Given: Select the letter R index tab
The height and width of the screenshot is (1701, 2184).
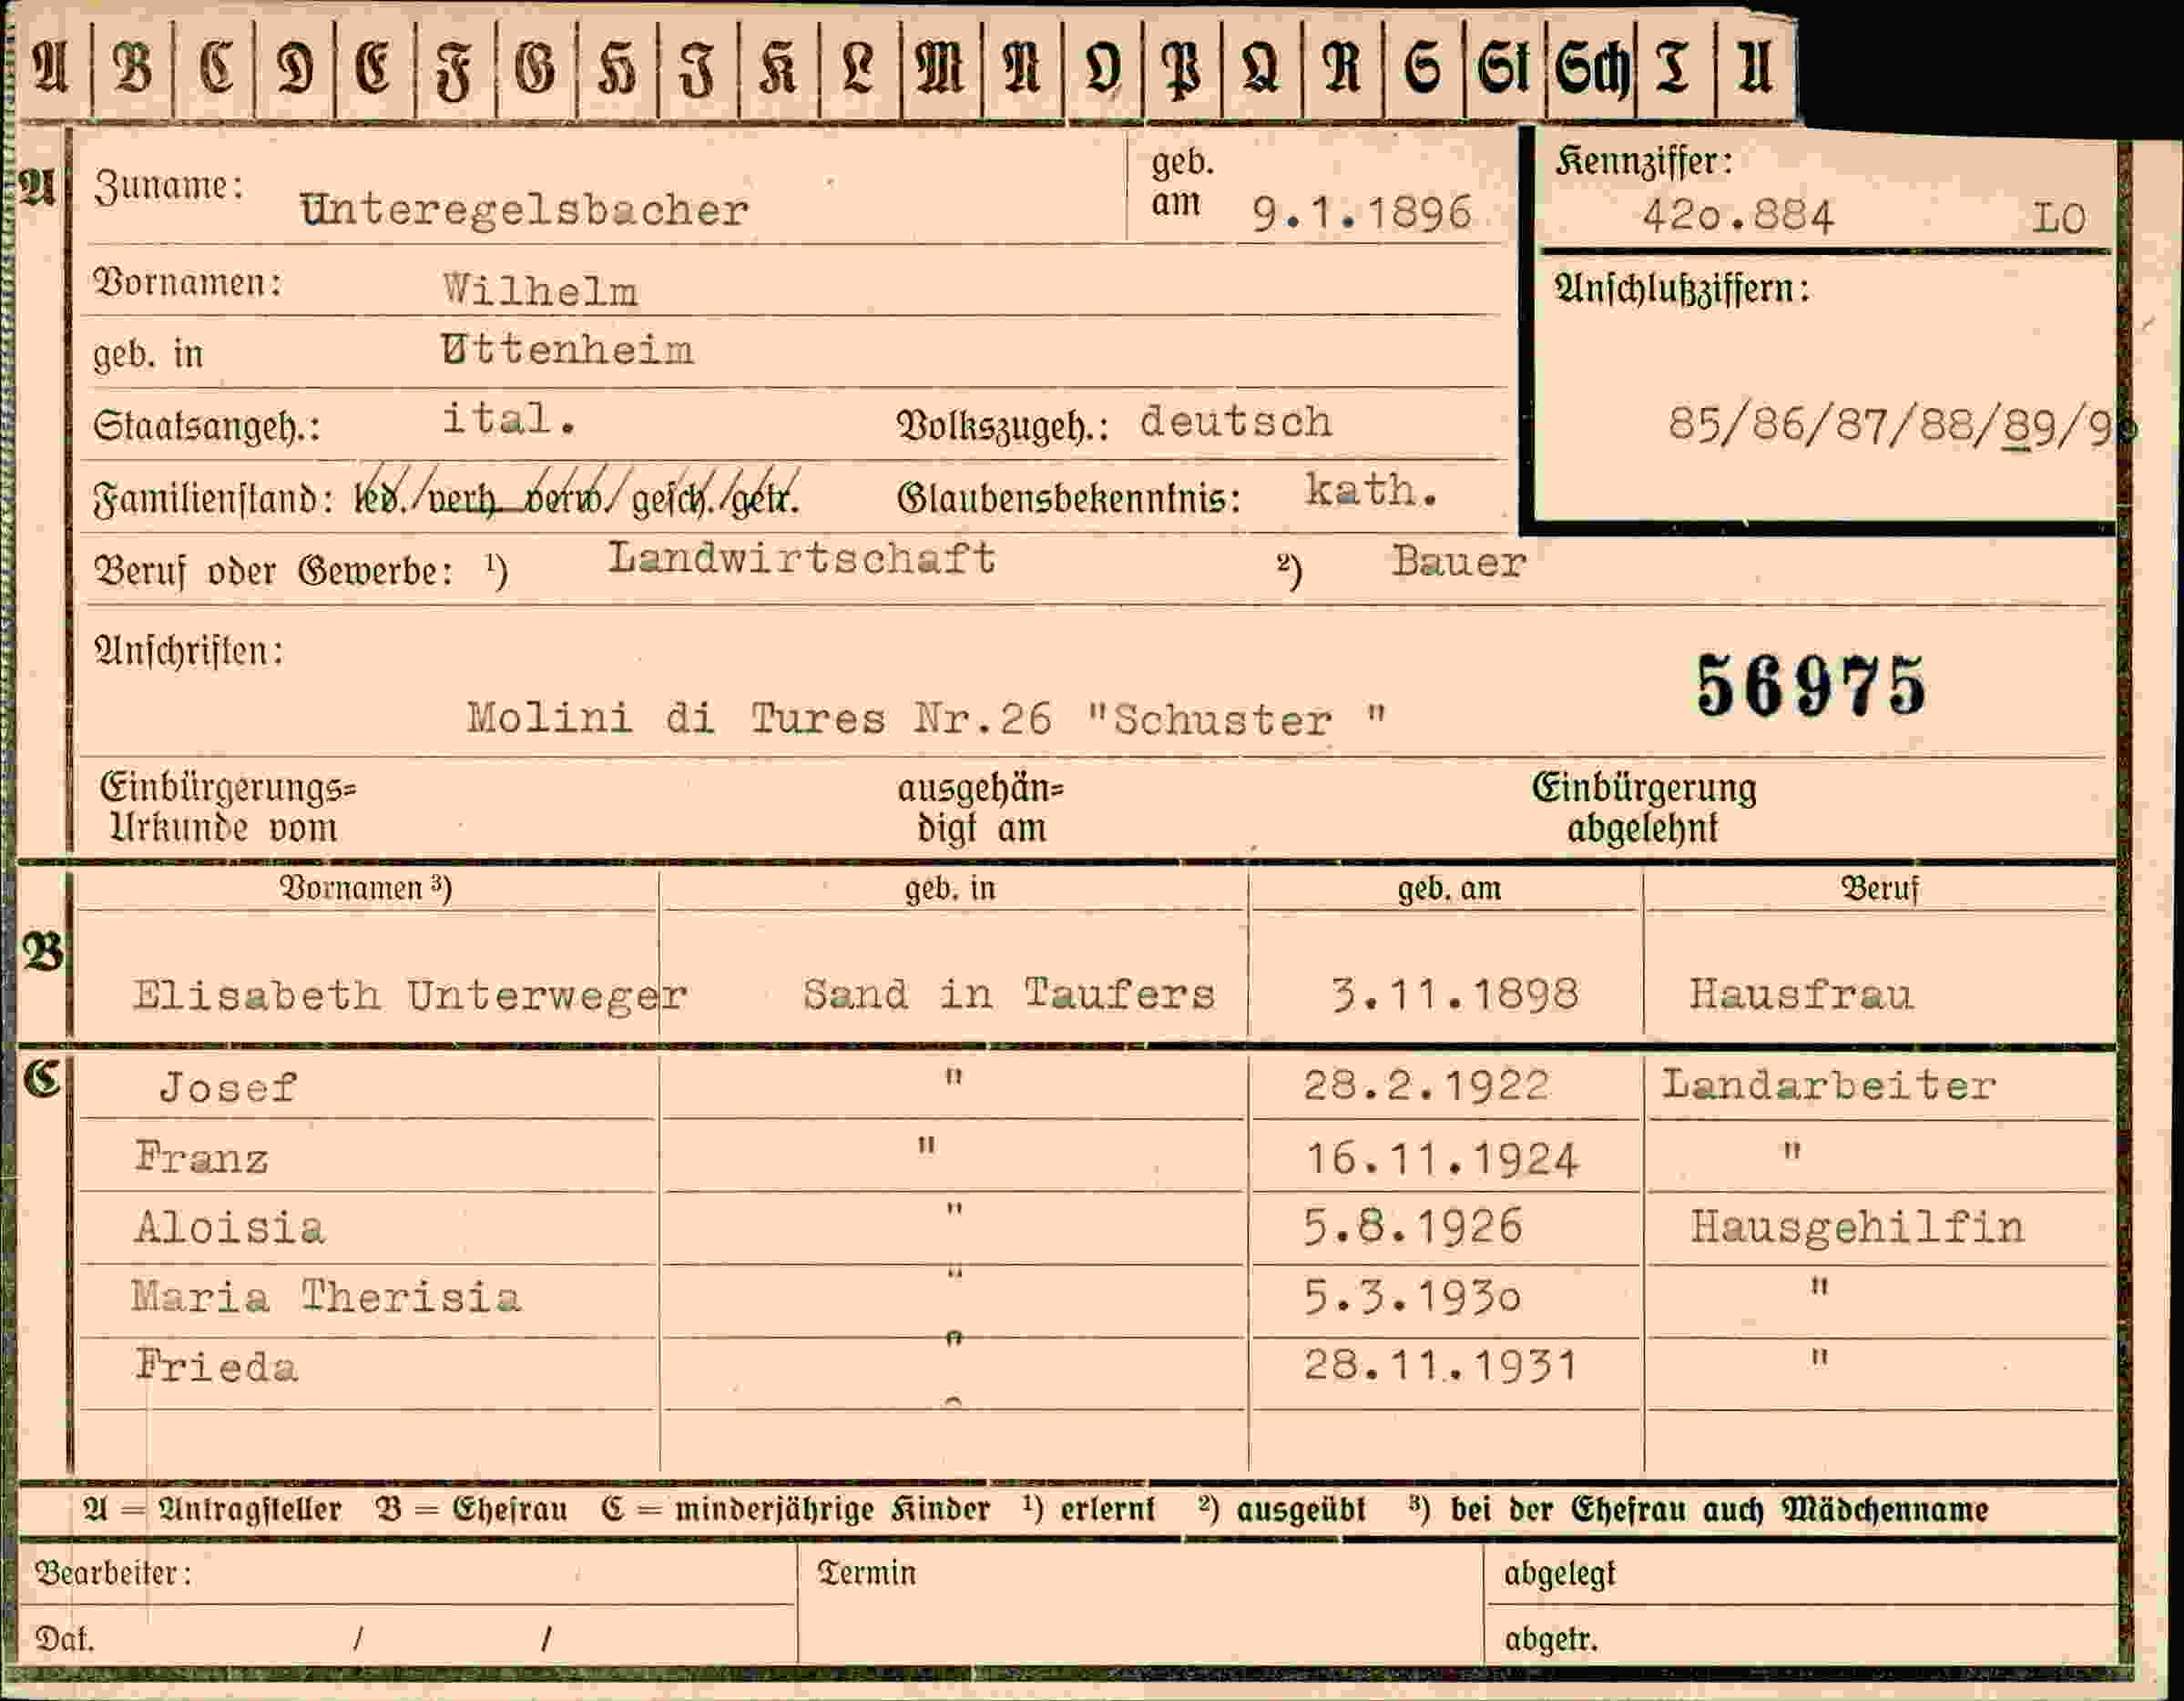Looking at the screenshot, I should pos(1342,68).
